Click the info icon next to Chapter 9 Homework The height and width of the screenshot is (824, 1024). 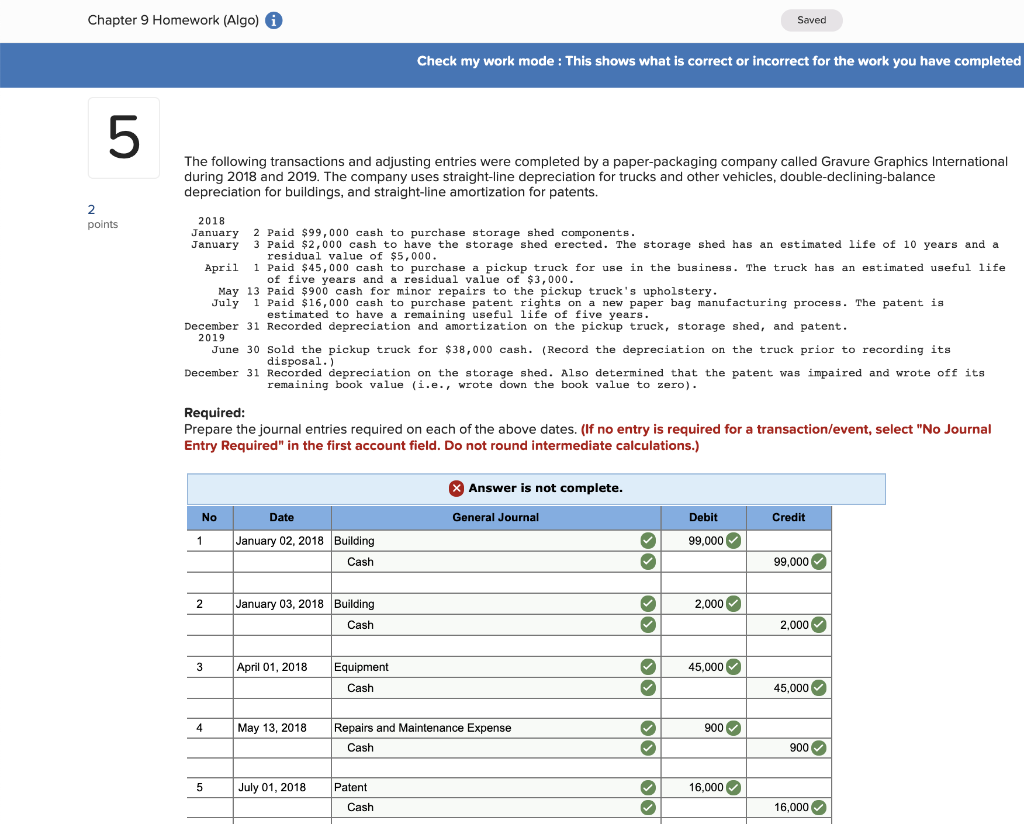[x=274, y=20]
